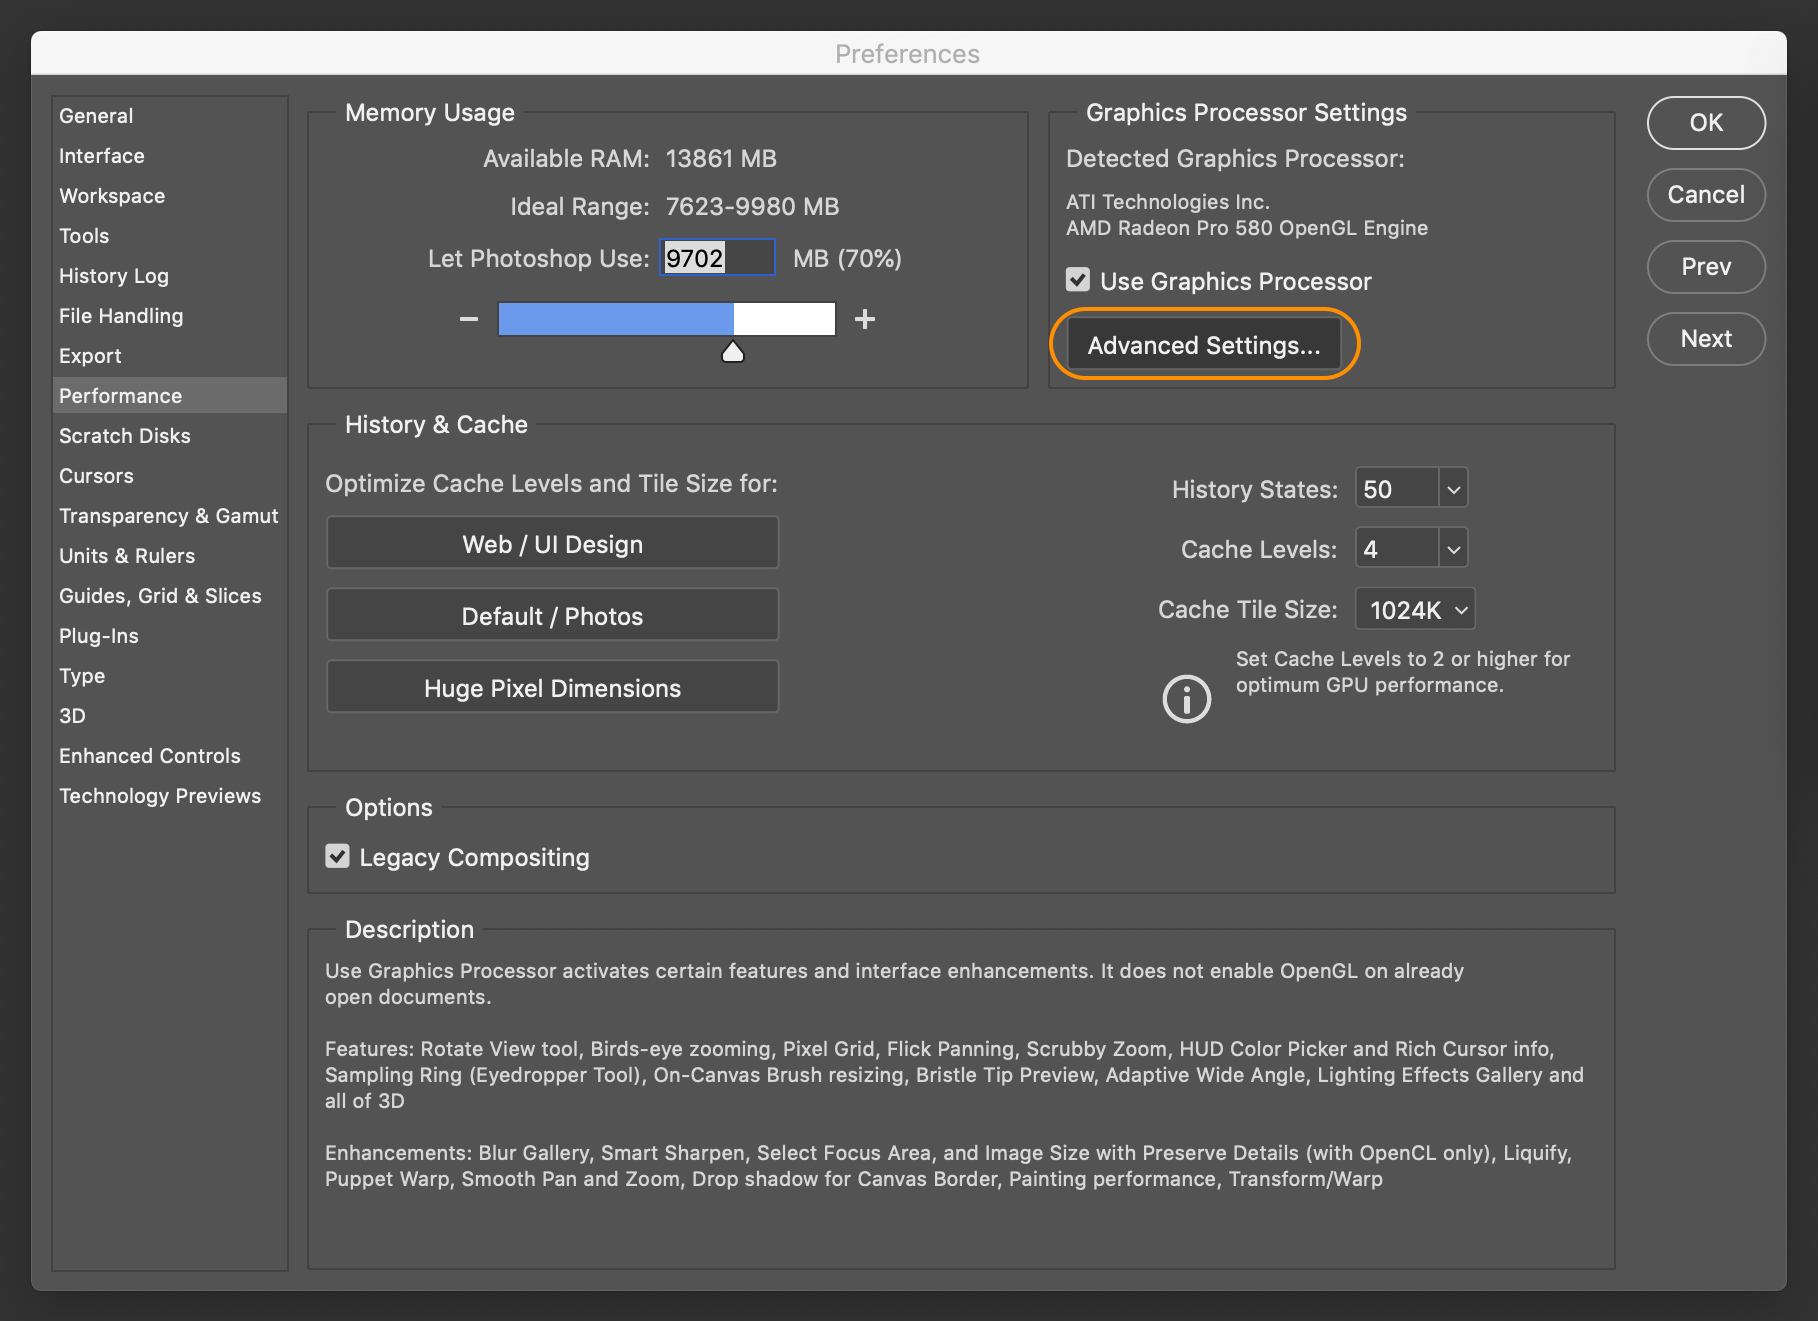Click minus to decrease memory allocation

[468, 318]
